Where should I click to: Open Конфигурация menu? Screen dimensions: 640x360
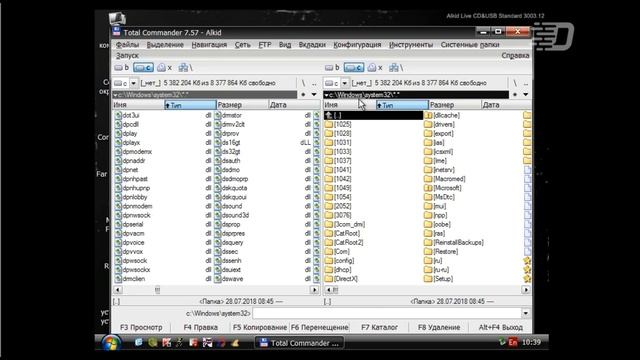(357, 45)
